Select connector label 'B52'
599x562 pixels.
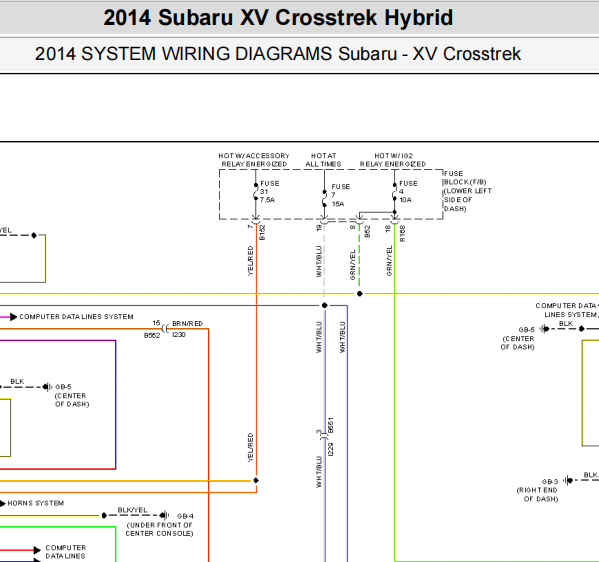367,231
